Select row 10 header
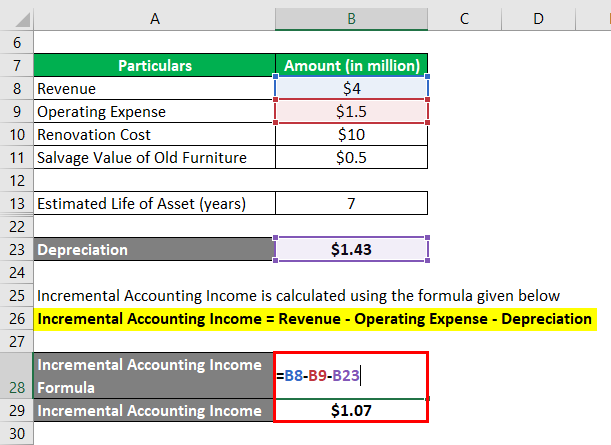 tap(17, 134)
